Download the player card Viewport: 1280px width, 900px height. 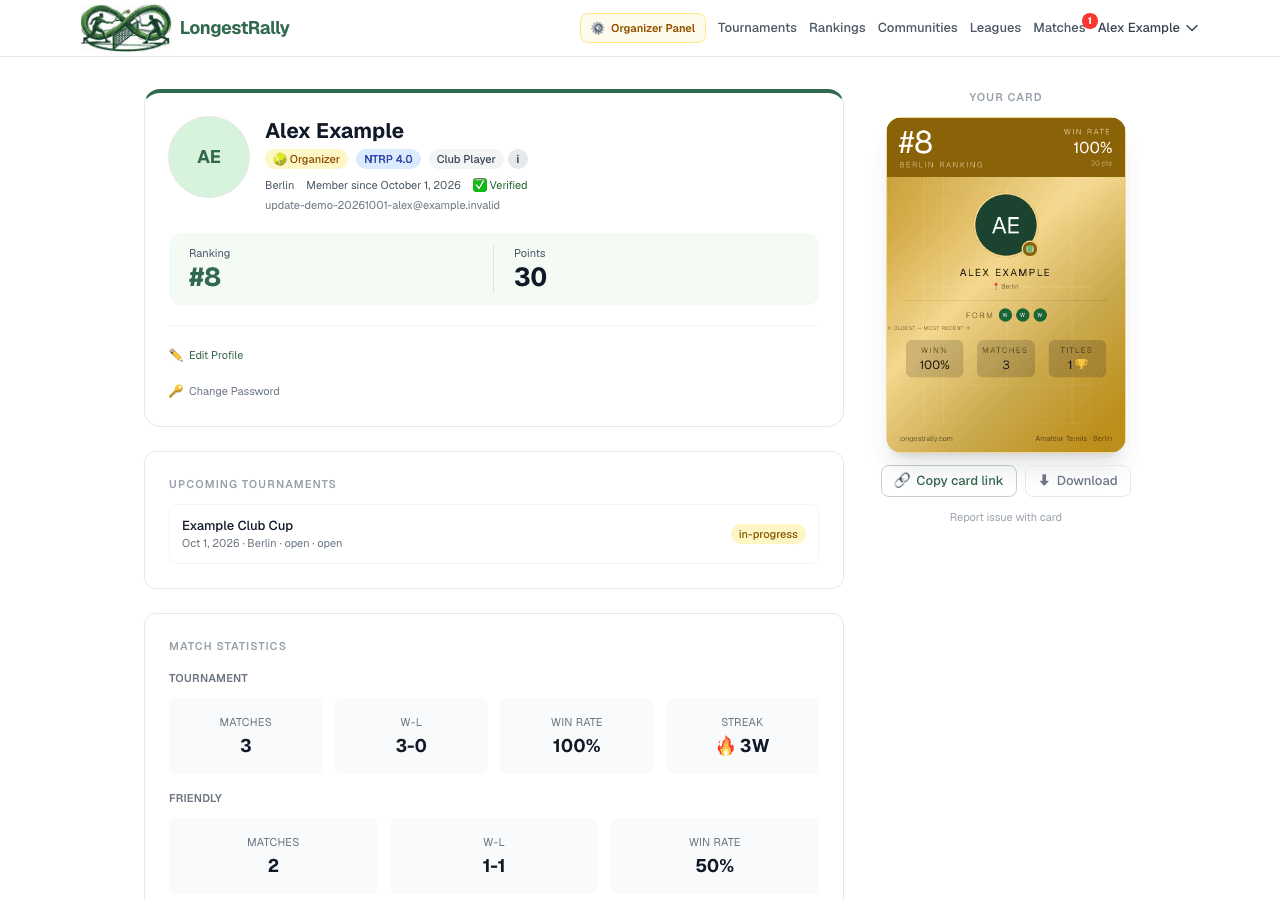pos(1078,481)
